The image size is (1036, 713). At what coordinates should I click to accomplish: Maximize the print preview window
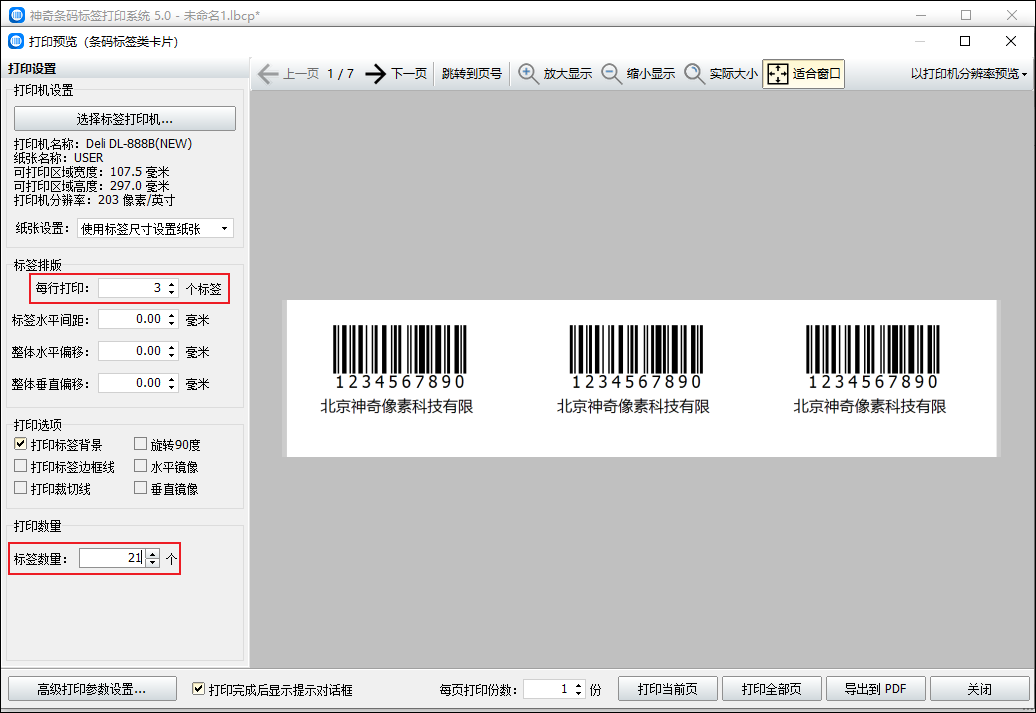[x=965, y=41]
